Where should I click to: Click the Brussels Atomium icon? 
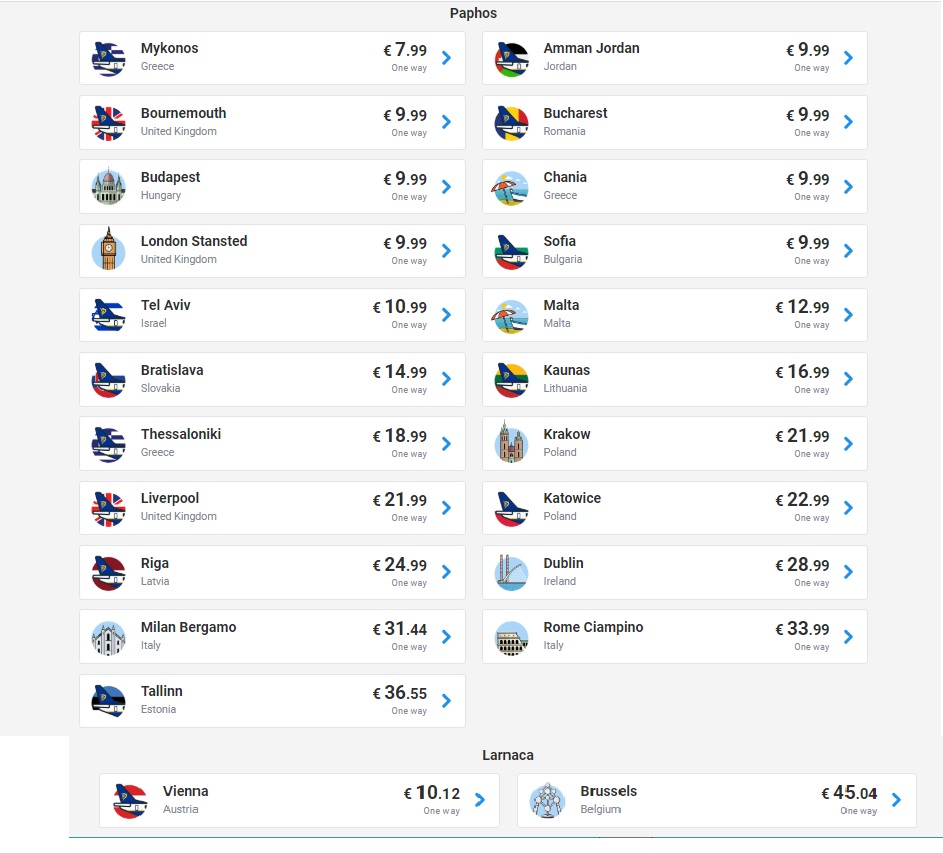(x=547, y=801)
